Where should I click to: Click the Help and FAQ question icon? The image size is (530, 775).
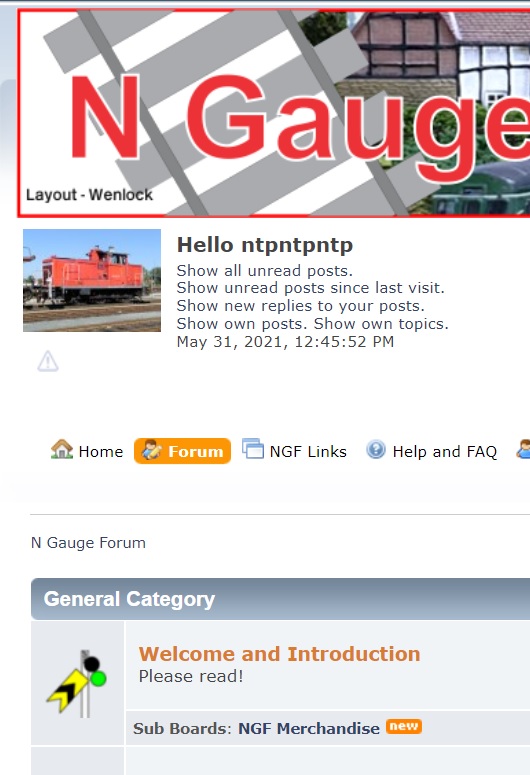click(x=376, y=450)
